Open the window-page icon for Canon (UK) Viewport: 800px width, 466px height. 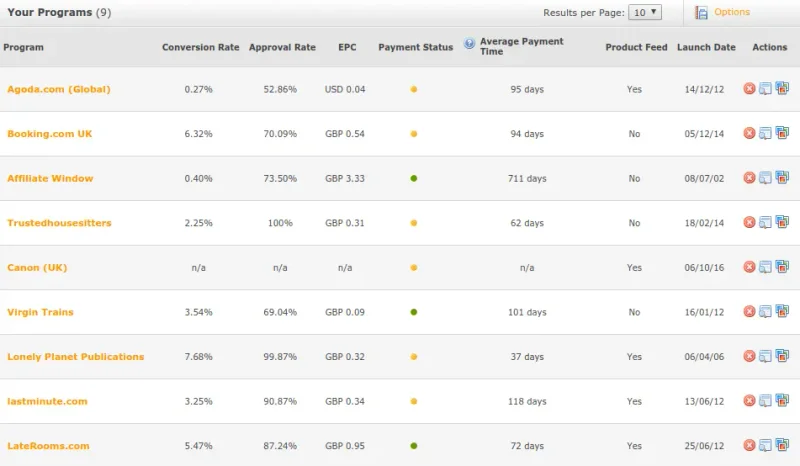click(765, 267)
